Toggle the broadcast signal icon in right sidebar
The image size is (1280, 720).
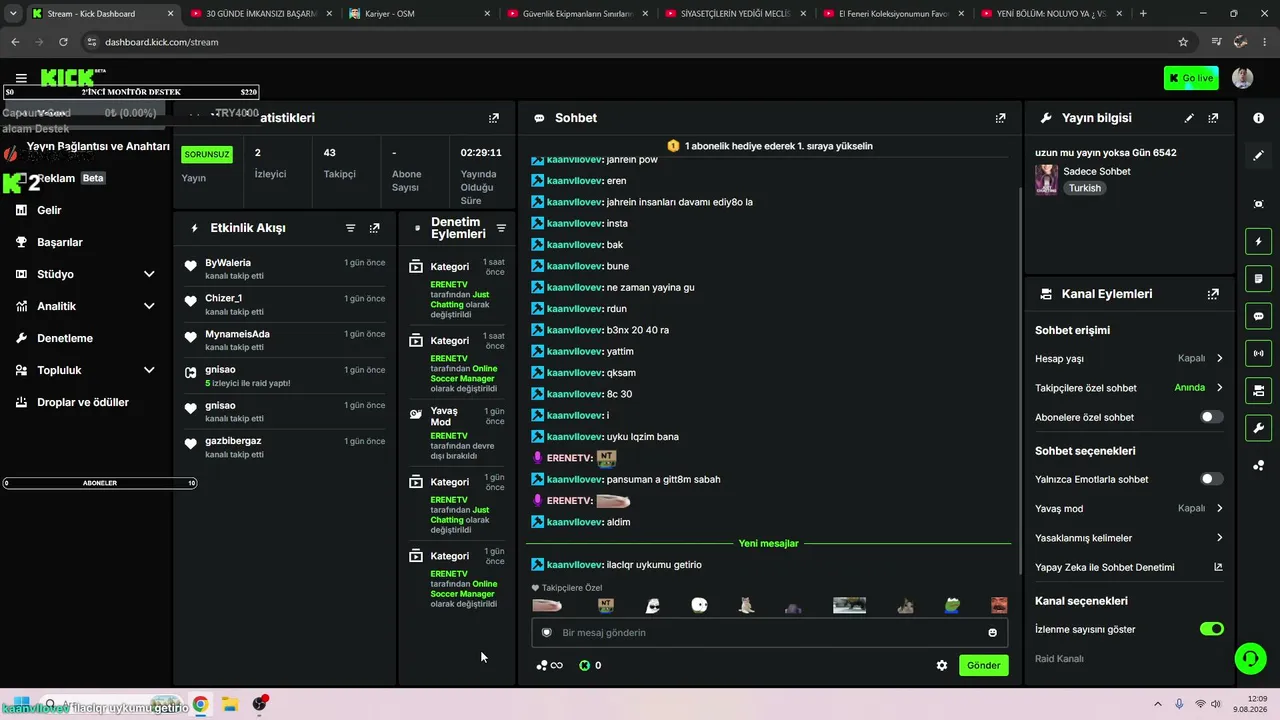(x=1258, y=353)
